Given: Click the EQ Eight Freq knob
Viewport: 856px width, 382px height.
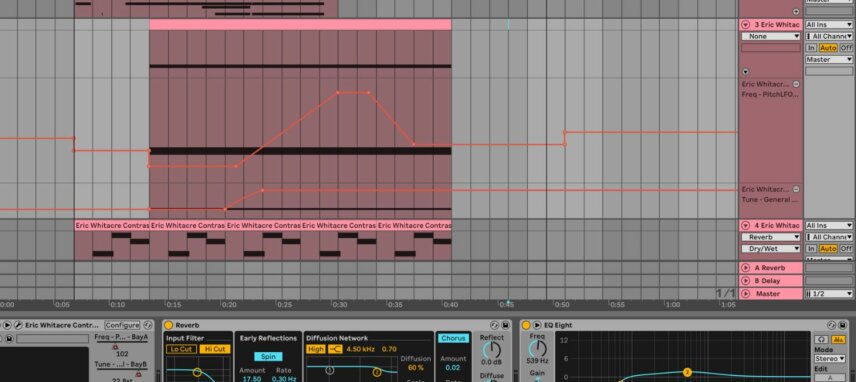Looking at the screenshot, I should click(x=537, y=348).
